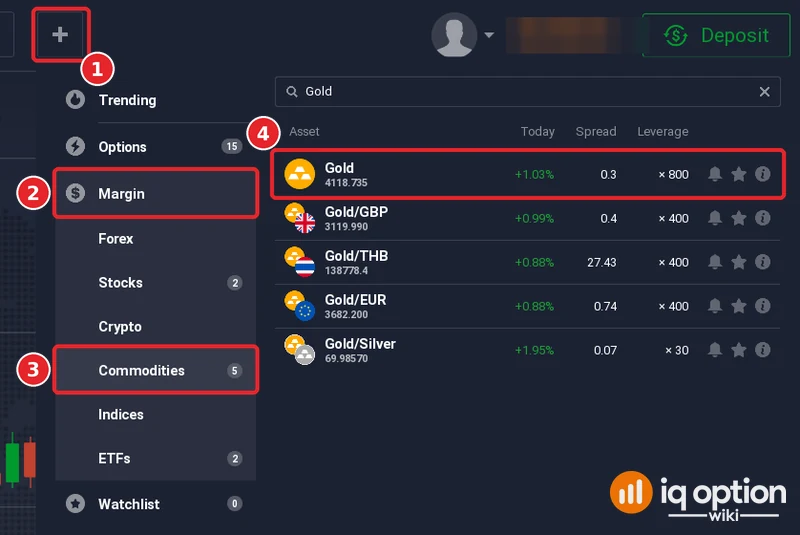Screen dimensions: 800x535
Task: Choose Forex under Margin
Action: coord(156,238)
